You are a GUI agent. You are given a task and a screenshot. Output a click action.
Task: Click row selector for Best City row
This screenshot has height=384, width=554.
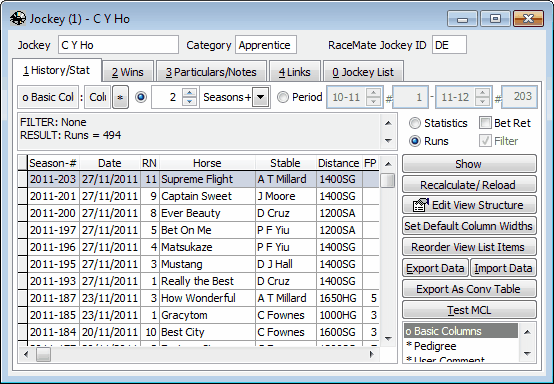click(23, 332)
